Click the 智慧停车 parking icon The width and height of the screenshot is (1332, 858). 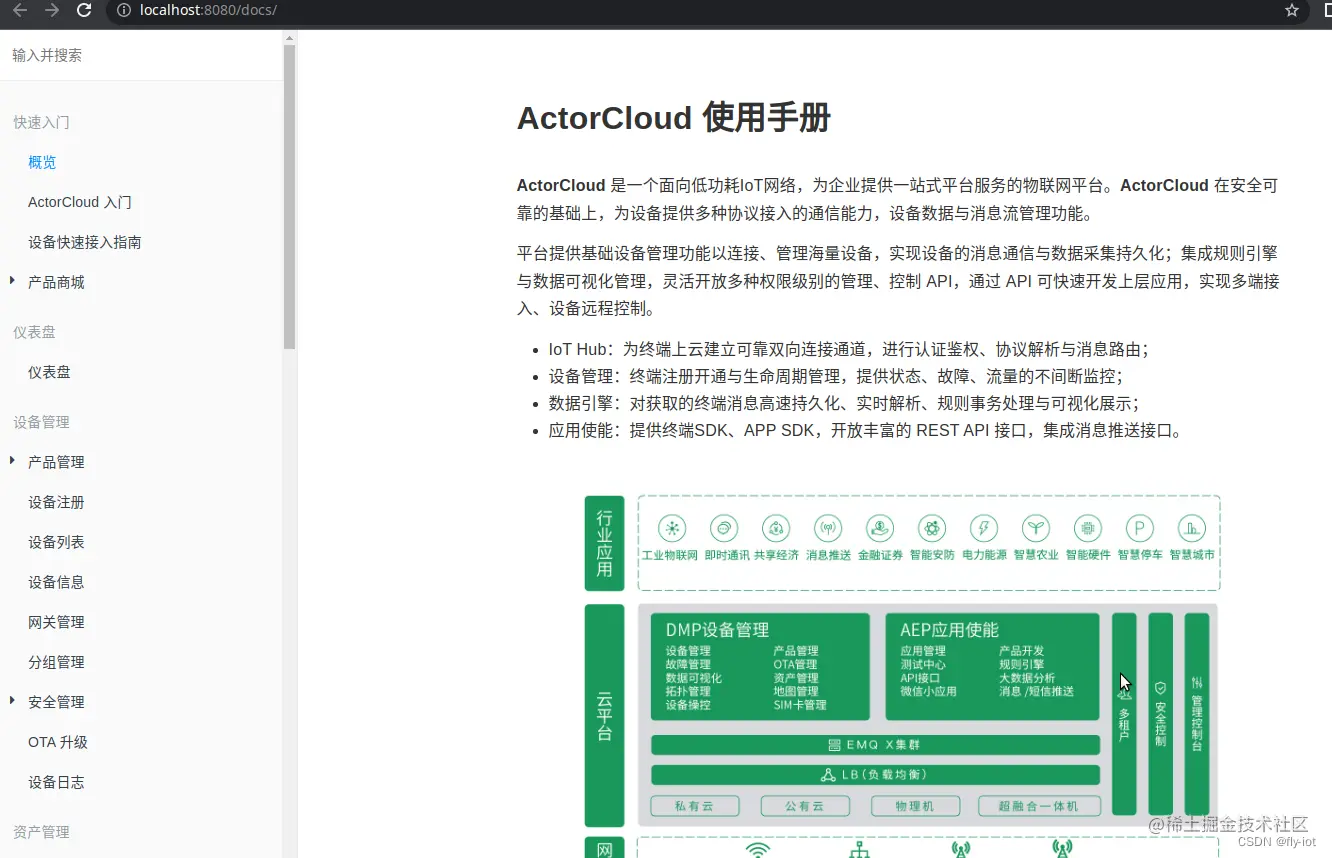[x=1140, y=528]
